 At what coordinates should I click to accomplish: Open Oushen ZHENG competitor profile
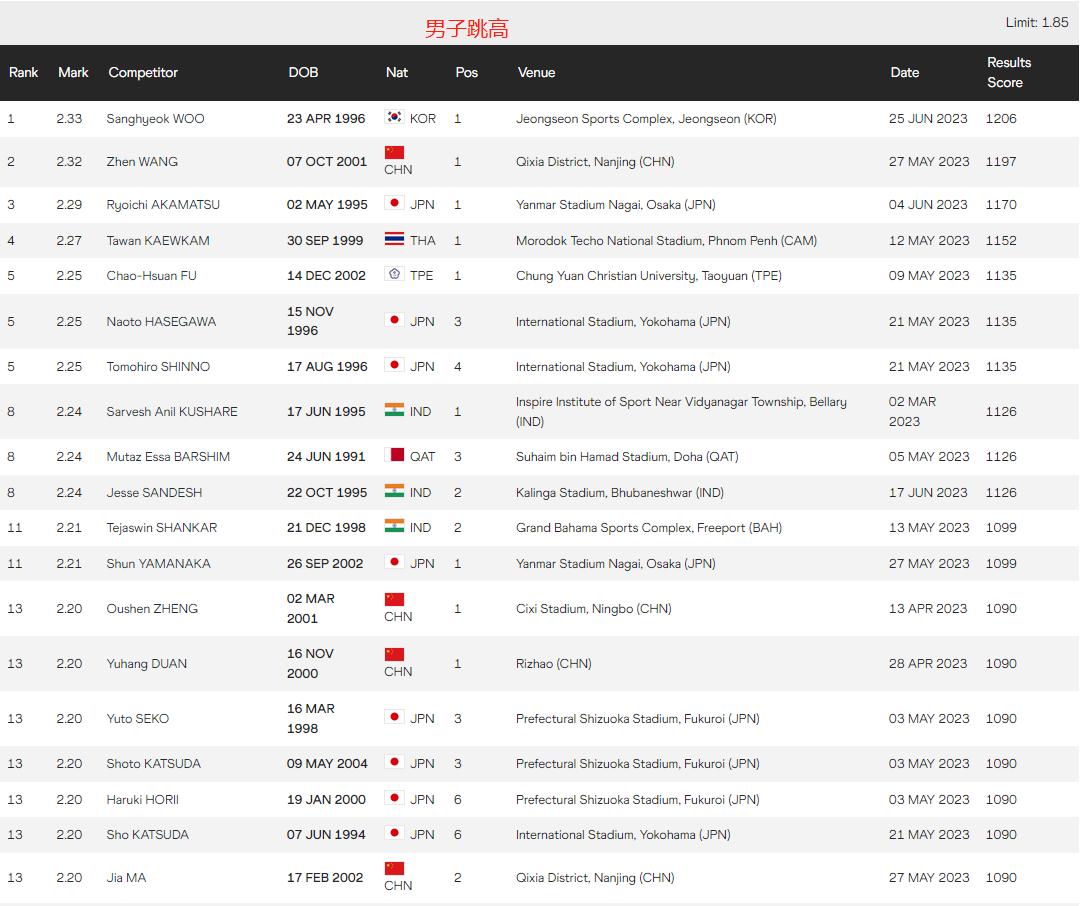152,609
